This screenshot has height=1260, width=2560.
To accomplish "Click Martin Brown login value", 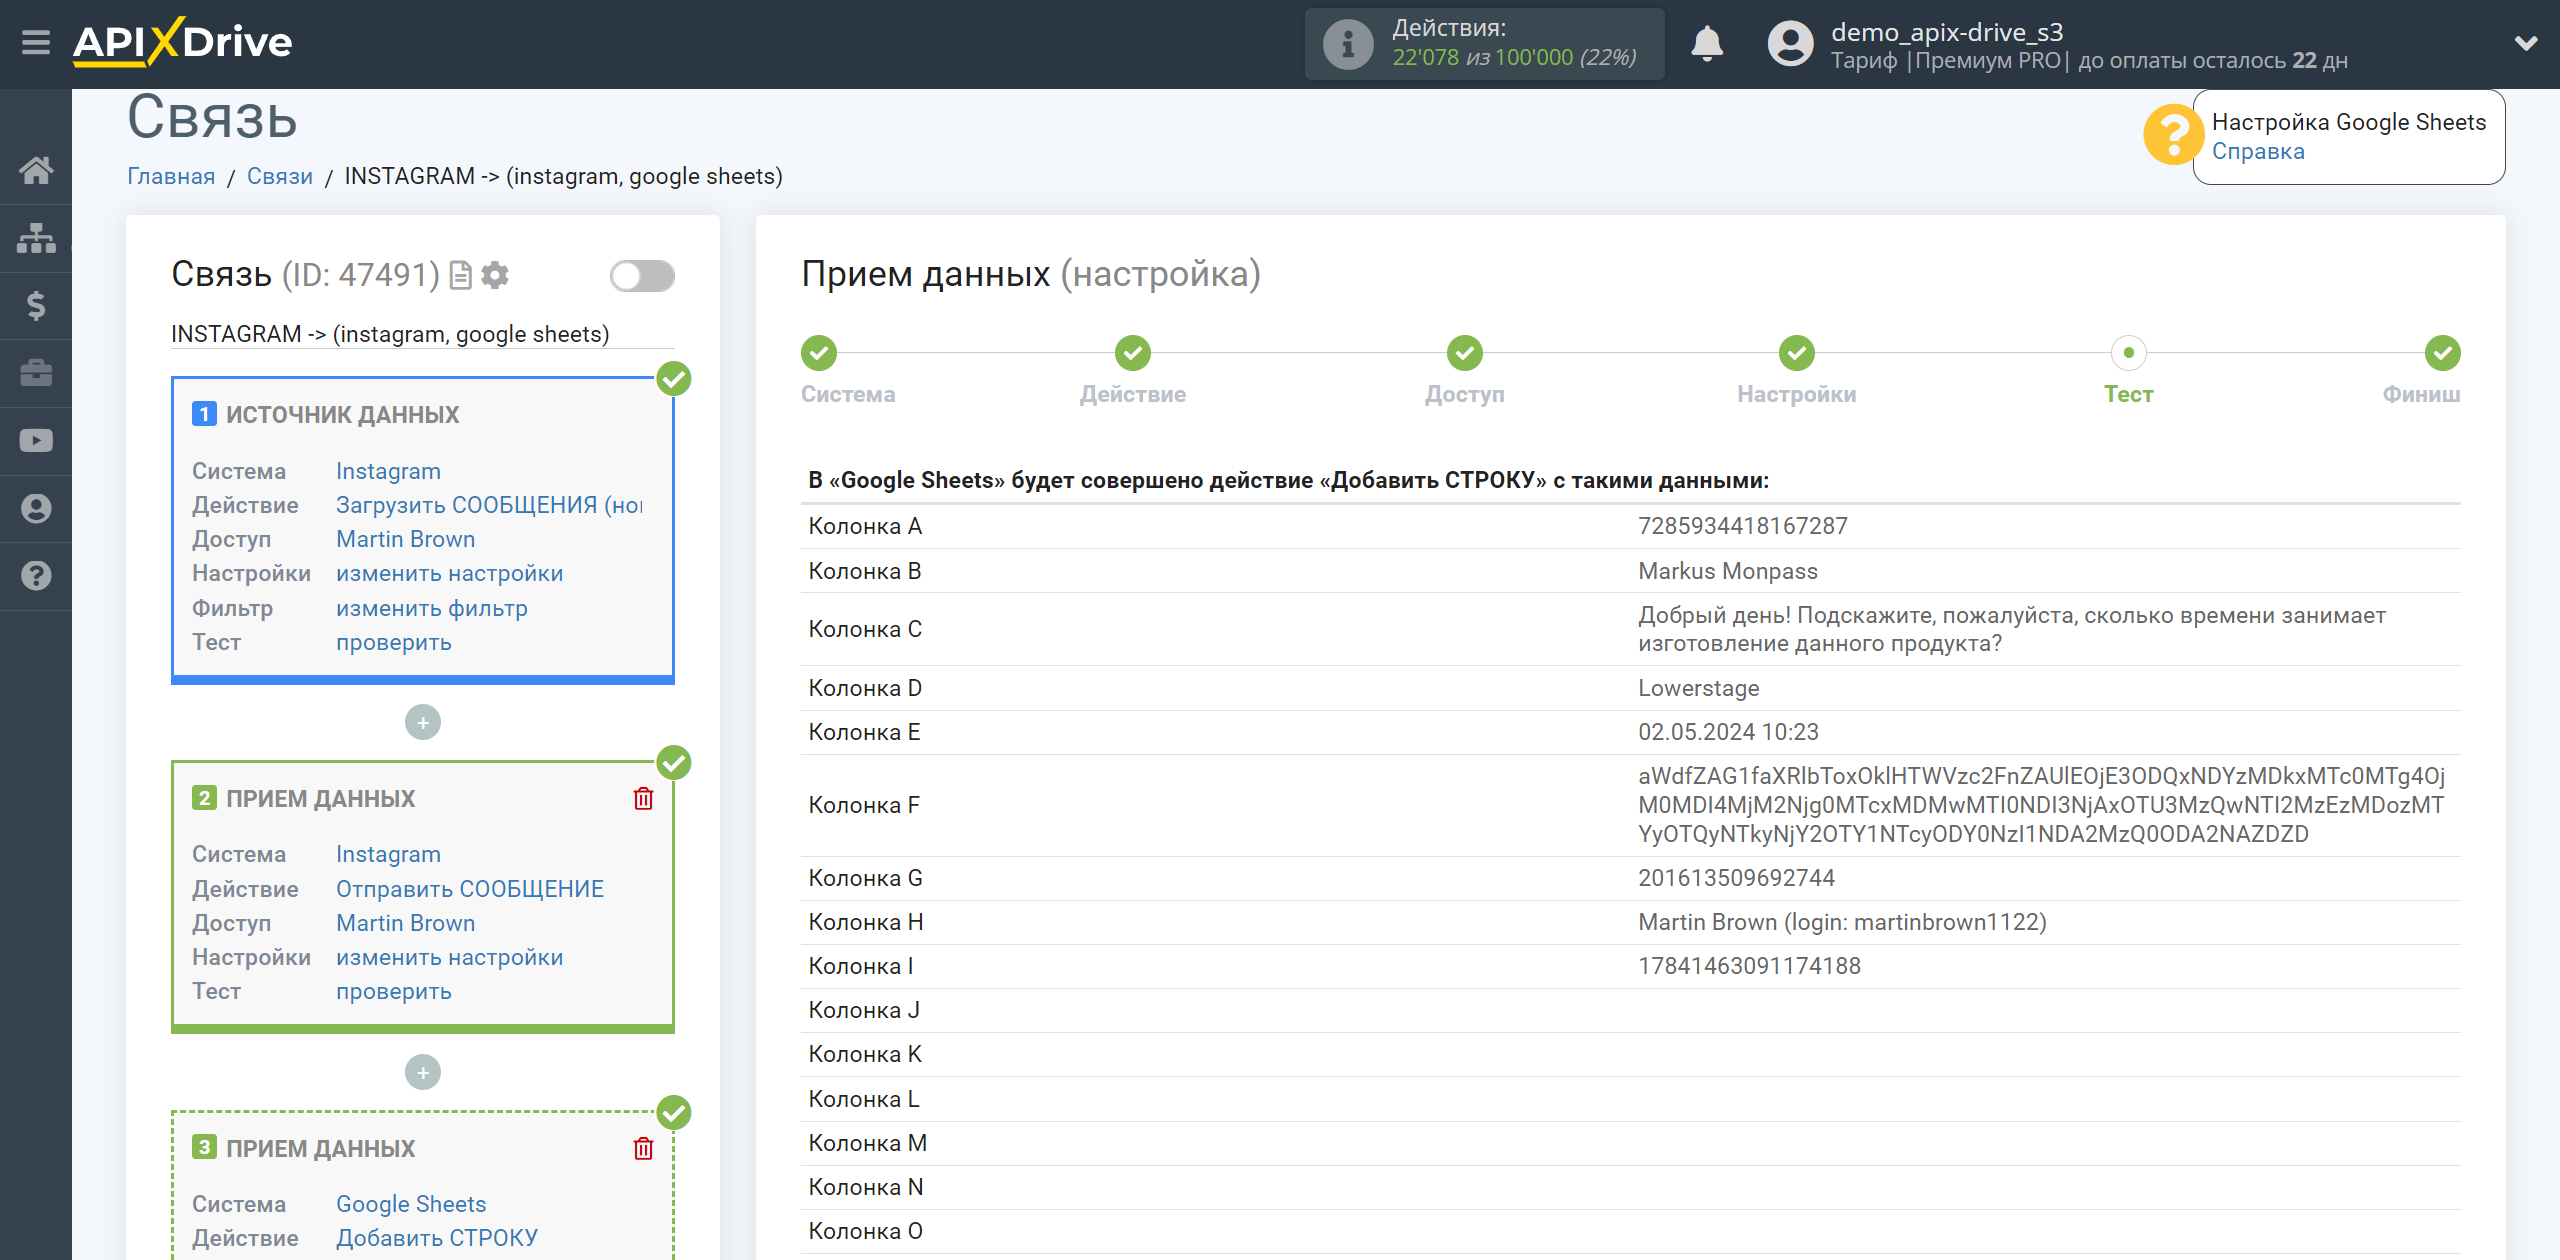I will click(x=1842, y=922).
